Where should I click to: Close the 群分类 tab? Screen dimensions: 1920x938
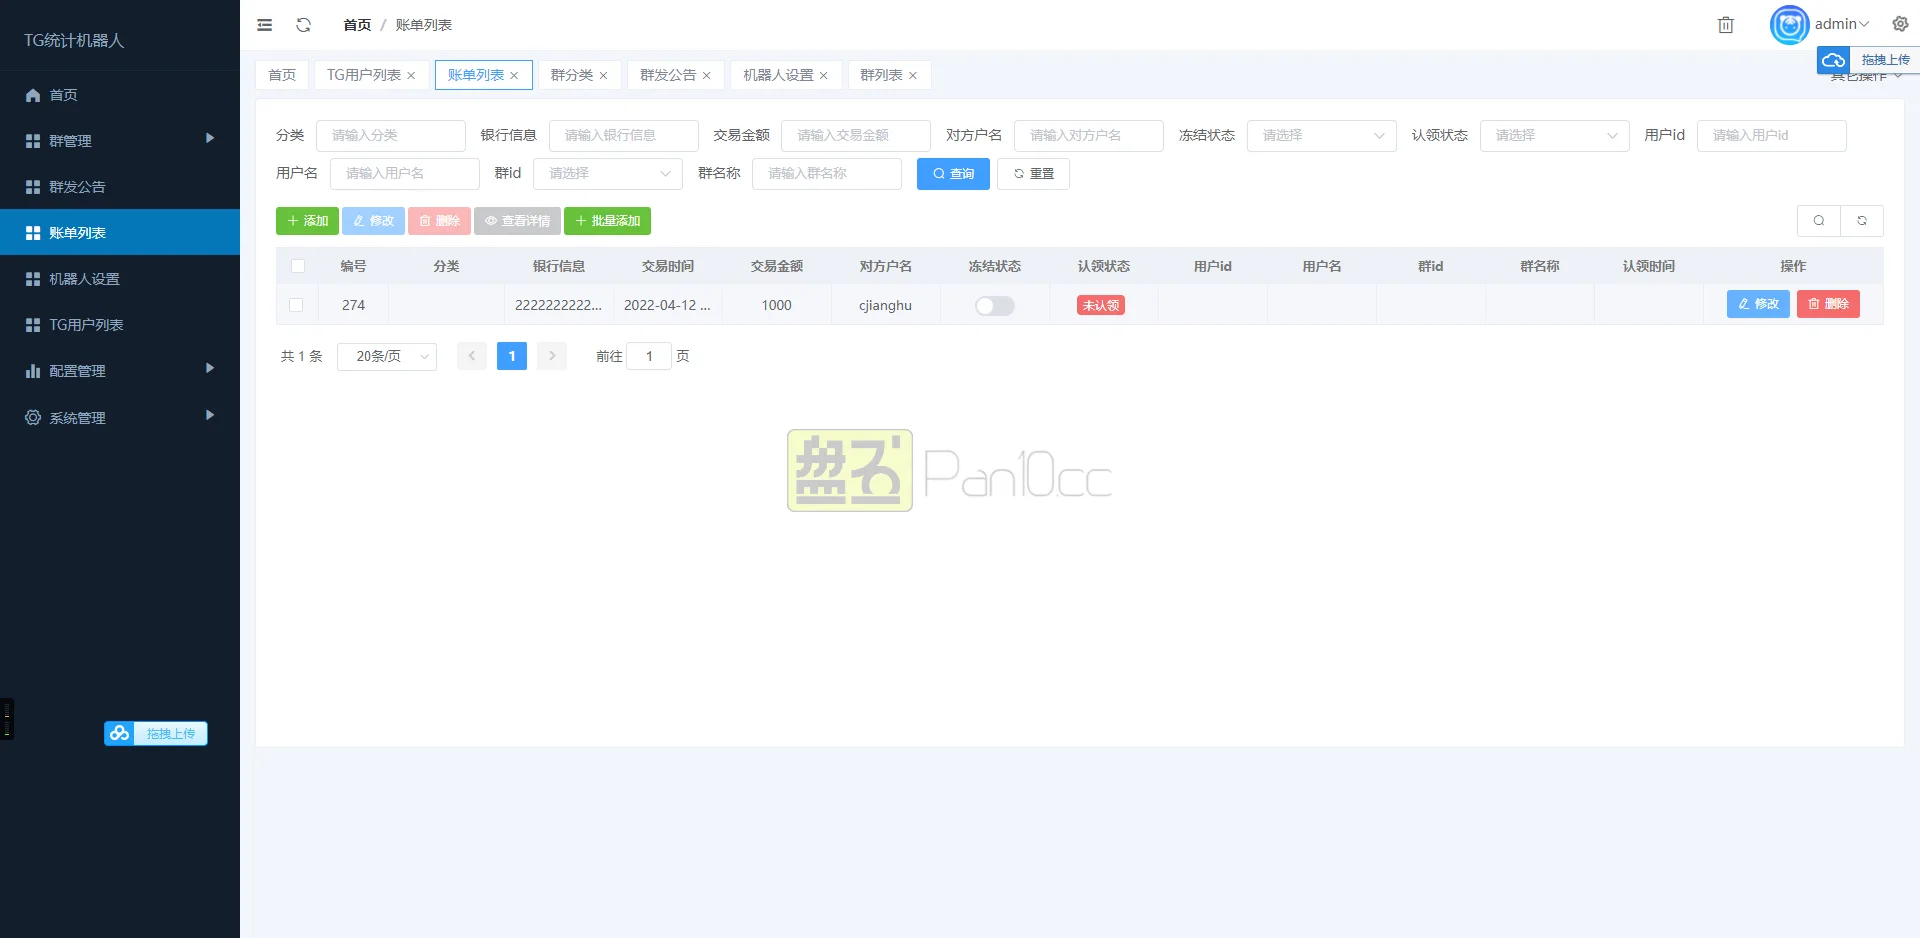tap(603, 74)
